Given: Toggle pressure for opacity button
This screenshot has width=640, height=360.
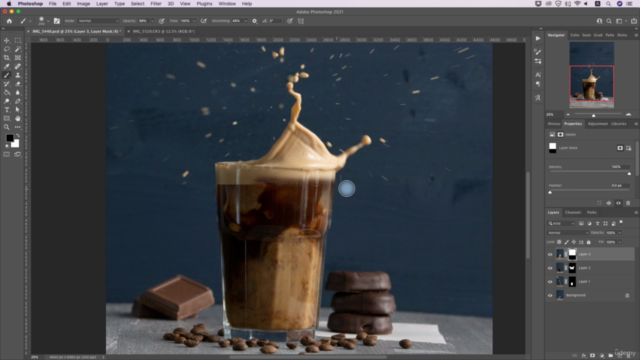Looking at the screenshot, I should click(x=162, y=21).
